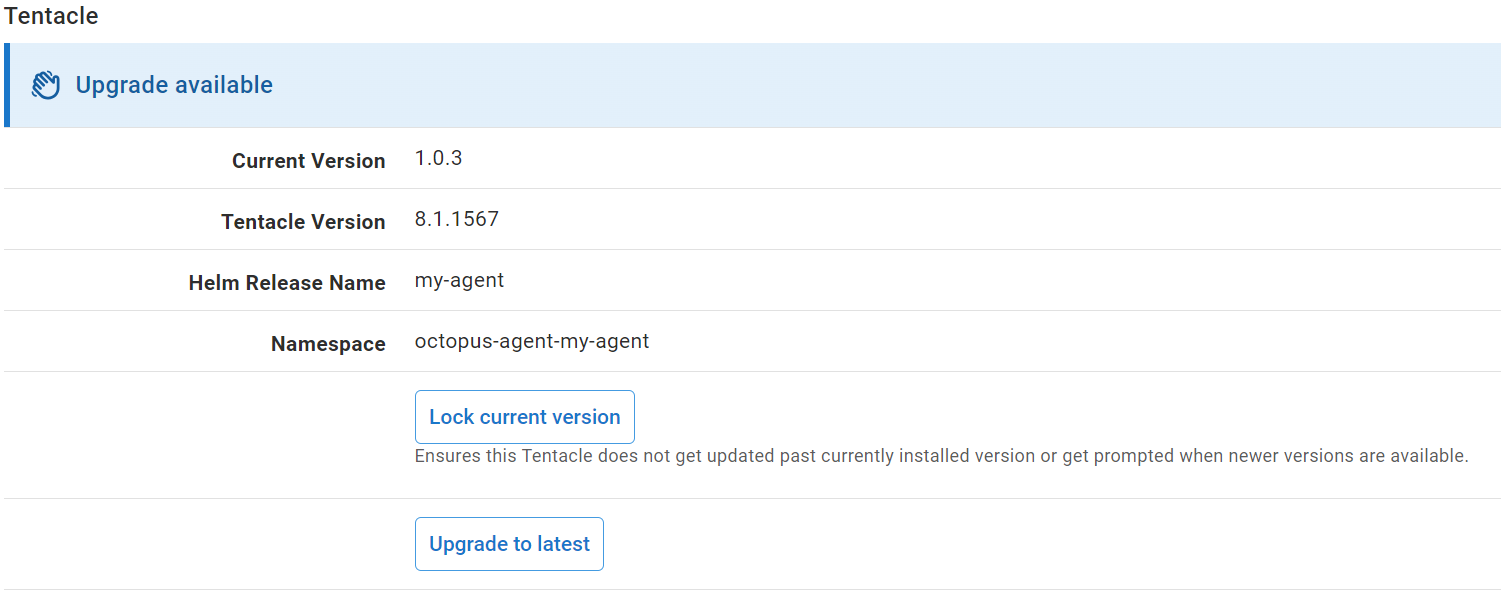
Task: Click the Helm Release Name my-agent value
Action: [x=459, y=279]
